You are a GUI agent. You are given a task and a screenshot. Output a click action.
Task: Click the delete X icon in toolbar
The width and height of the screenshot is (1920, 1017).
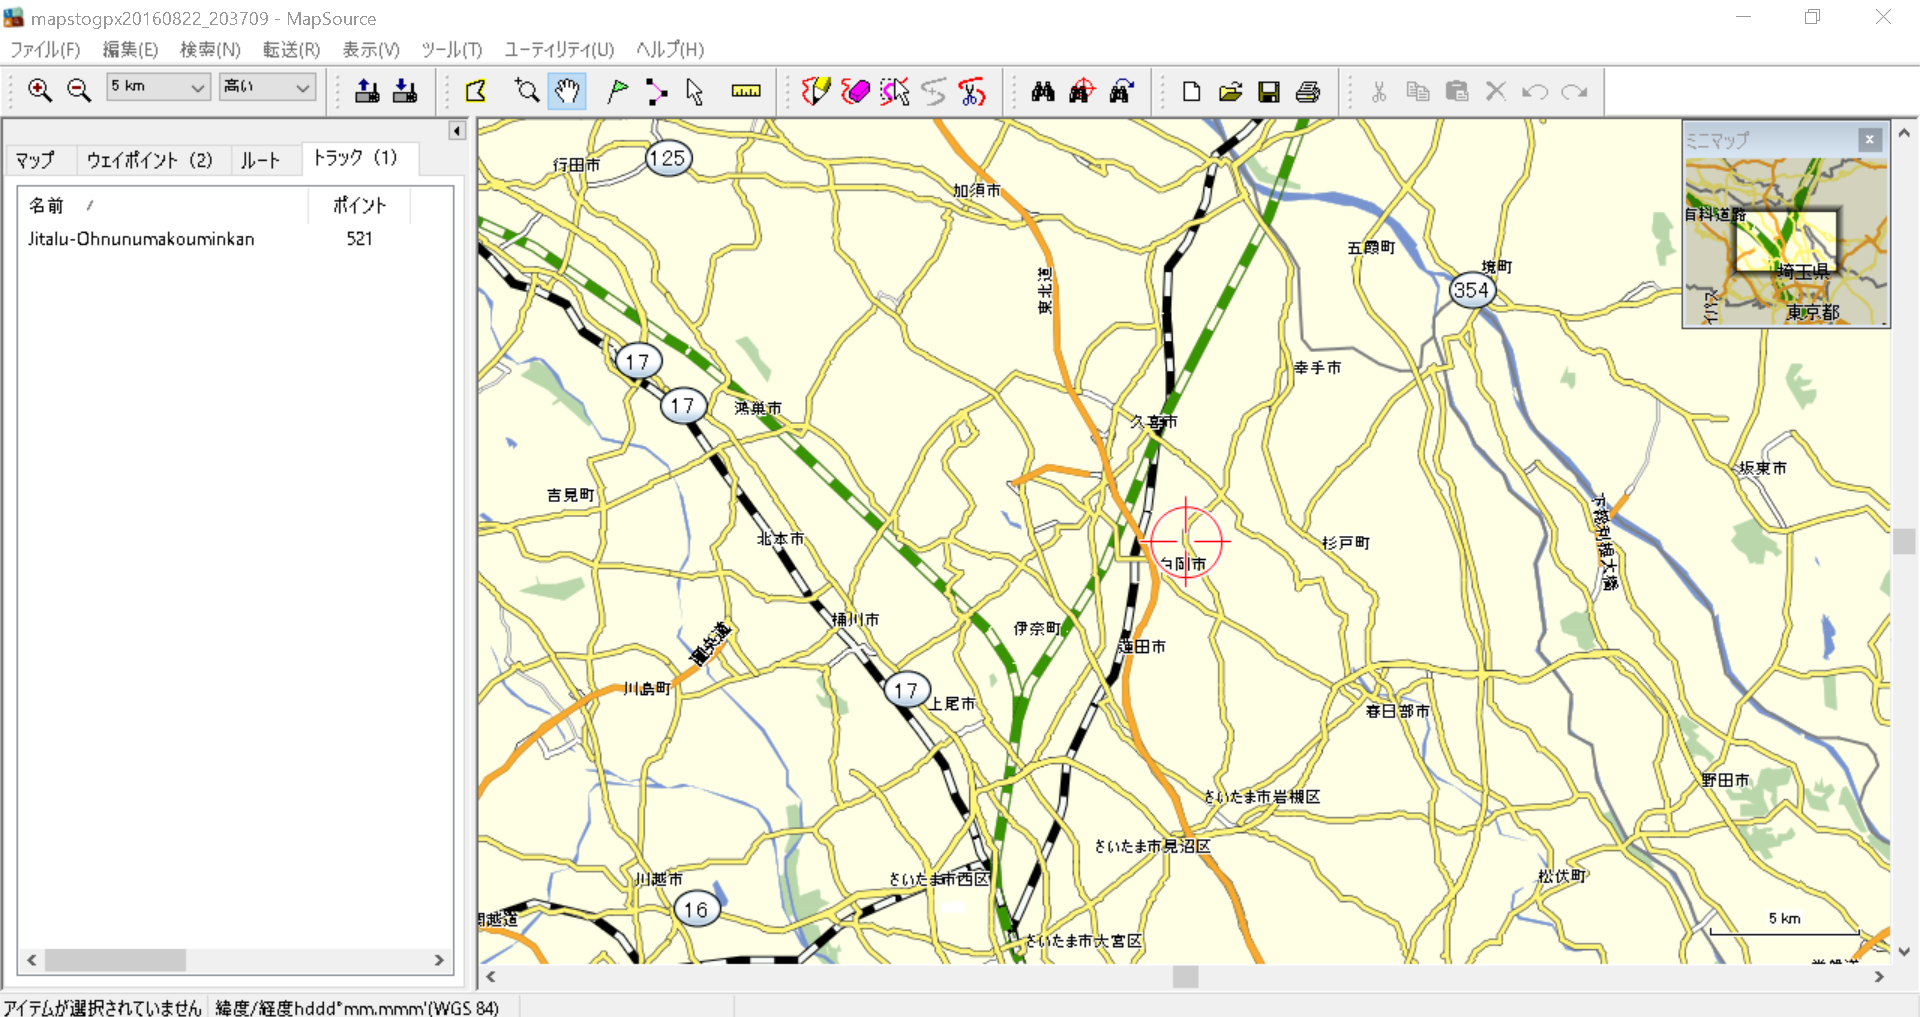1496,91
